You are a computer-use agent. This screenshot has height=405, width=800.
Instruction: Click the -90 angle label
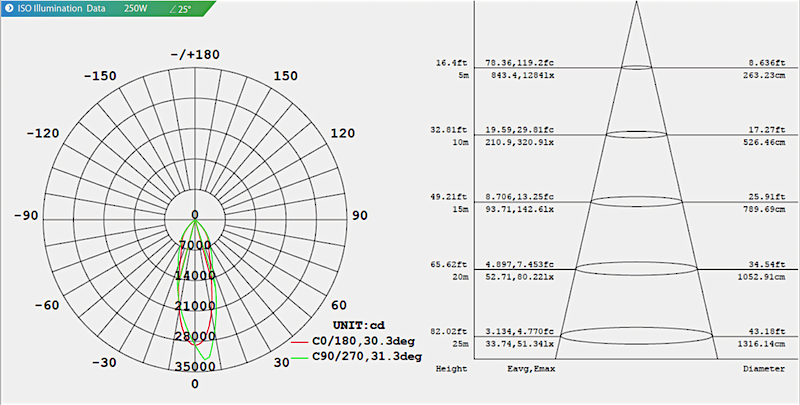point(26,216)
